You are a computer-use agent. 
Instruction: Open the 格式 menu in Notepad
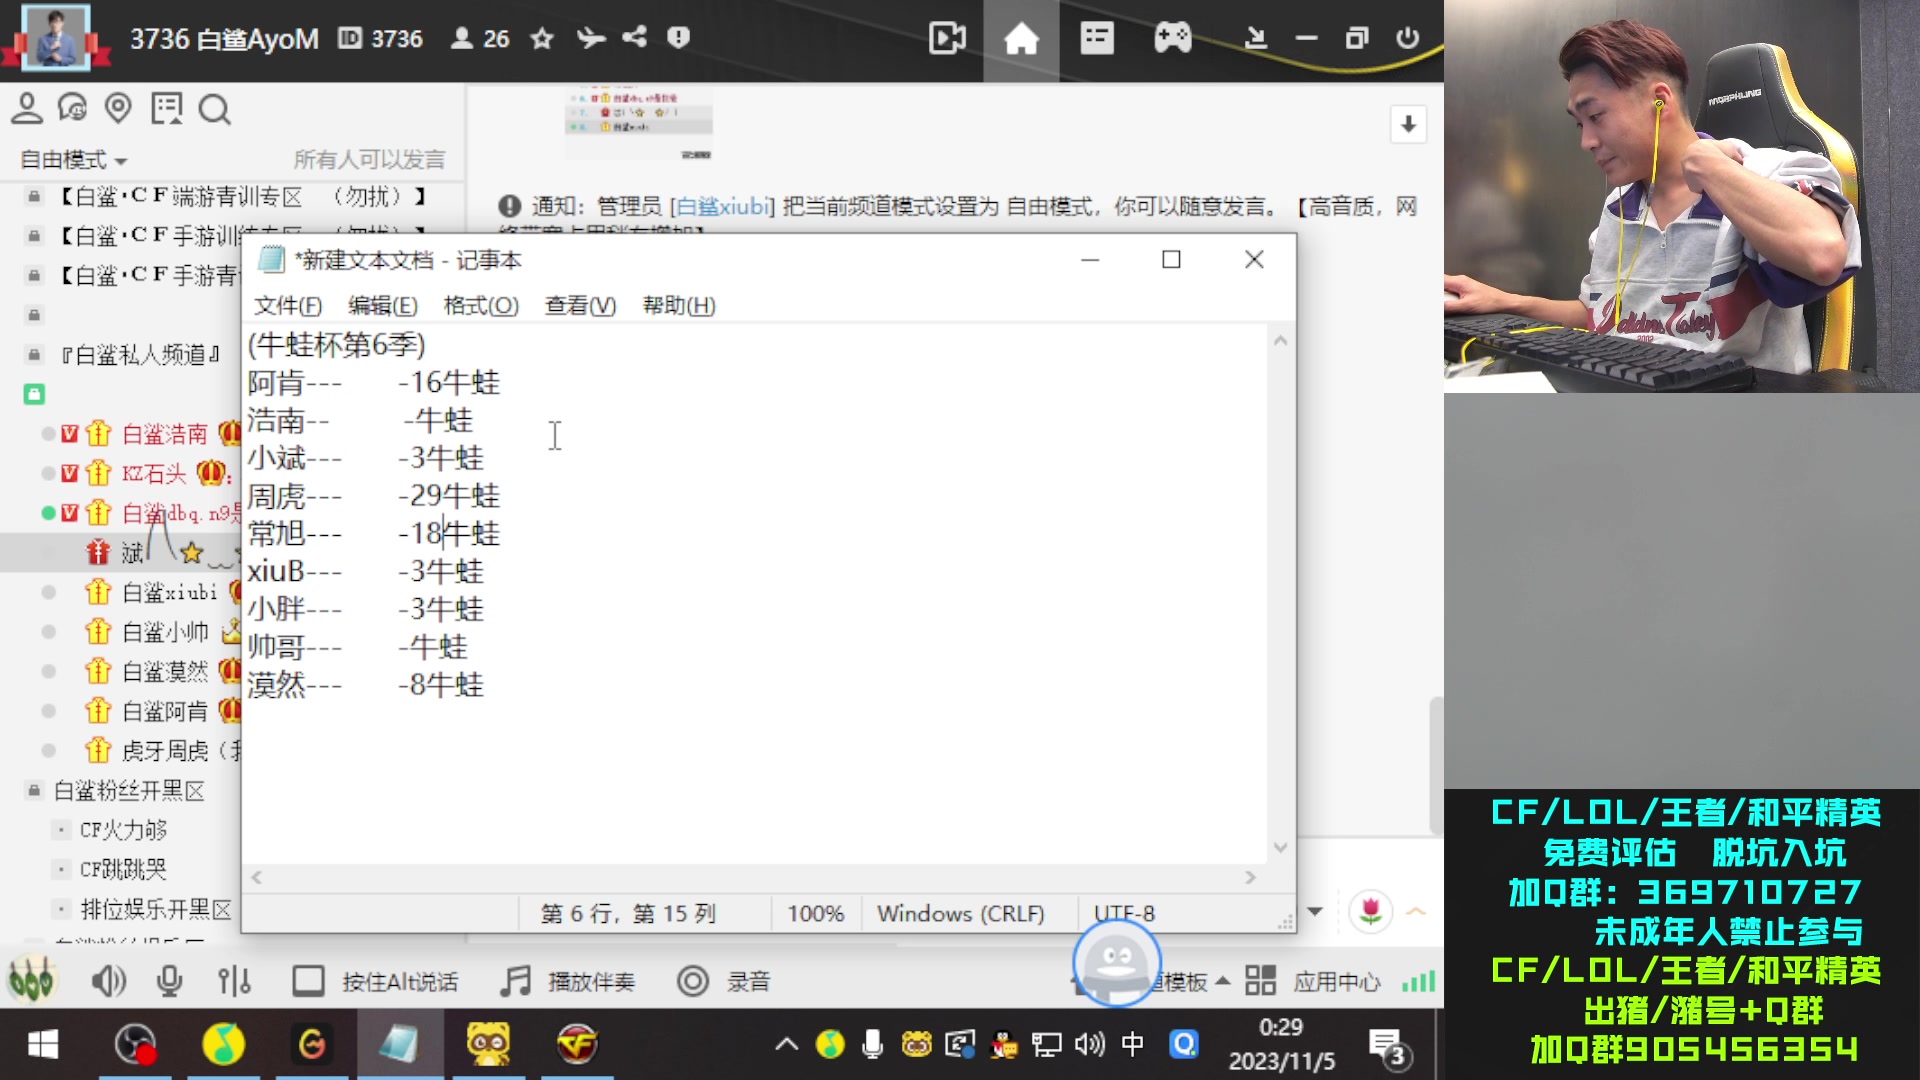pyautogui.click(x=480, y=306)
